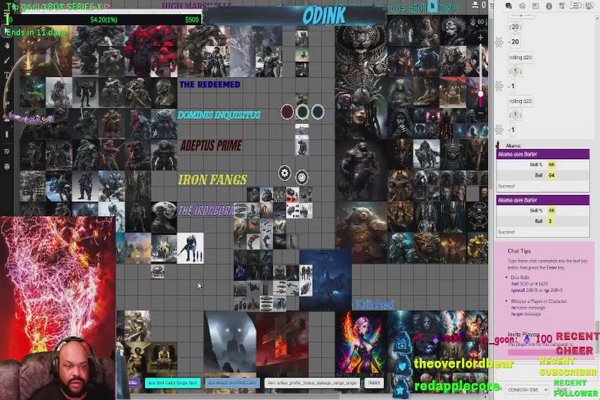
Task: Click the second 'Akama uses Barter' header
Action: coord(543,200)
